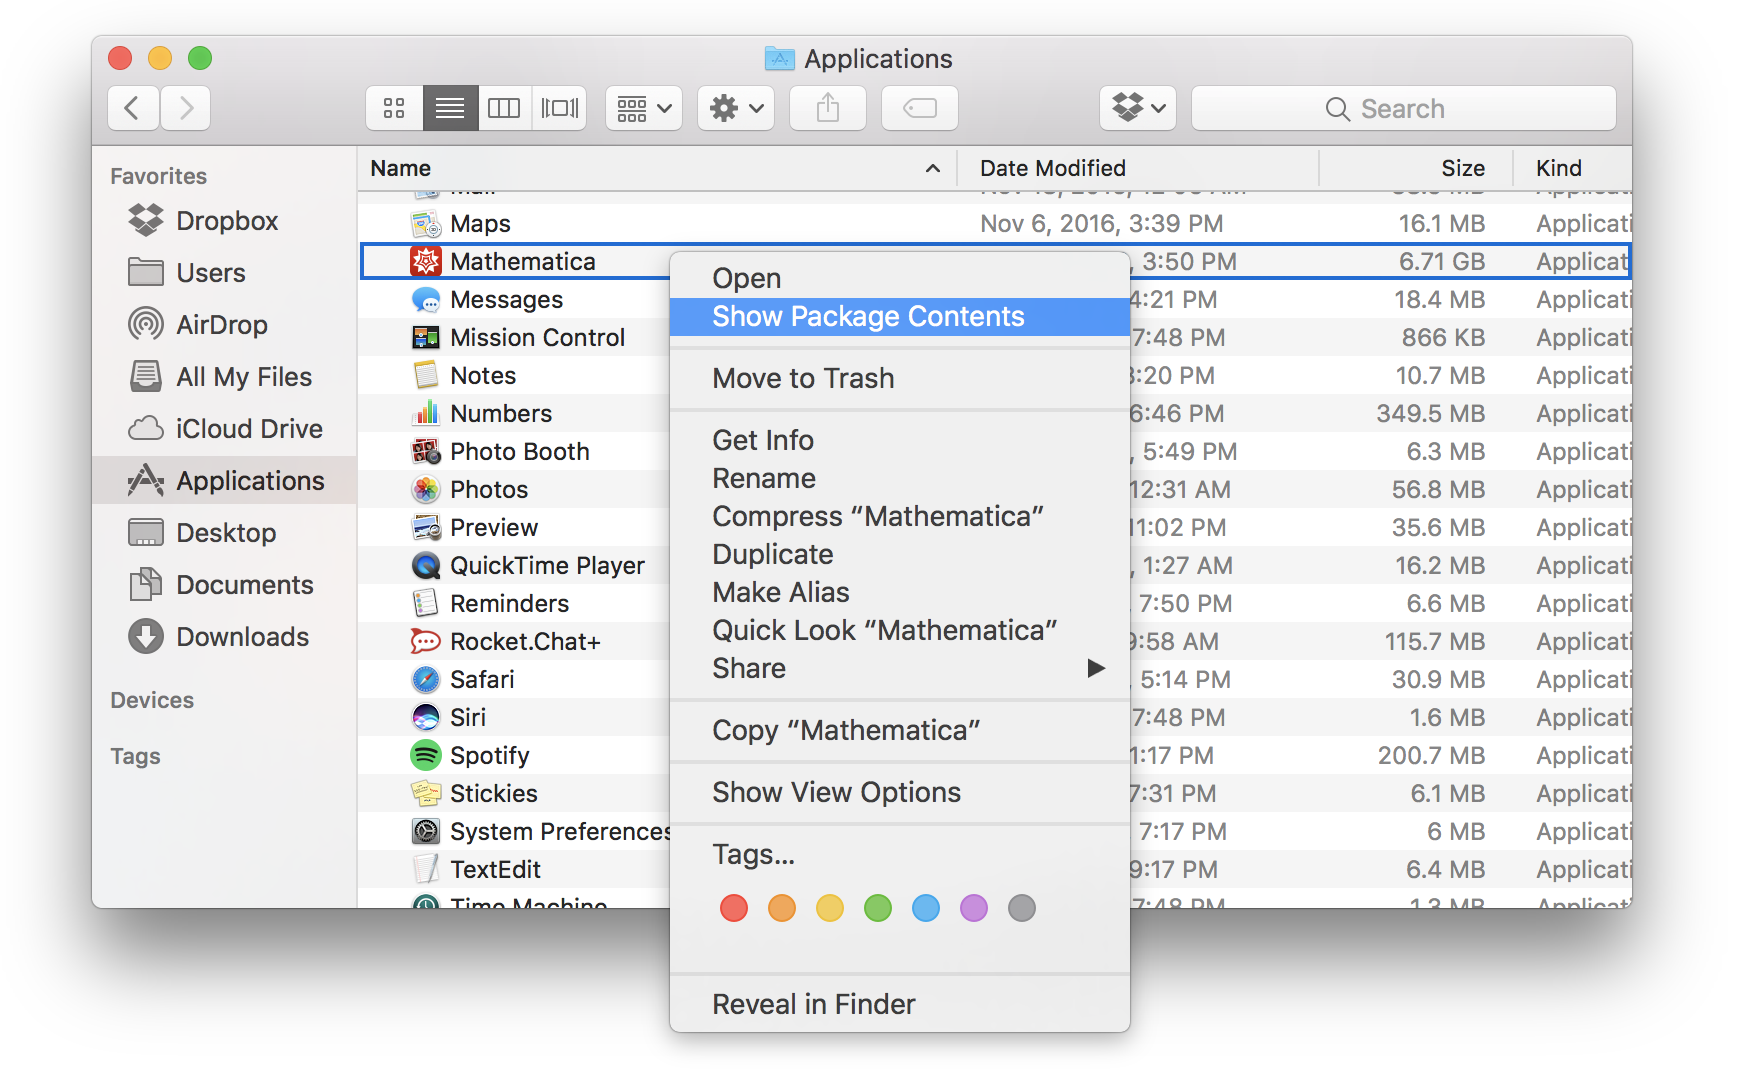Click the Edit Tags toolbar button
The height and width of the screenshot is (1084, 1740).
point(920,108)
